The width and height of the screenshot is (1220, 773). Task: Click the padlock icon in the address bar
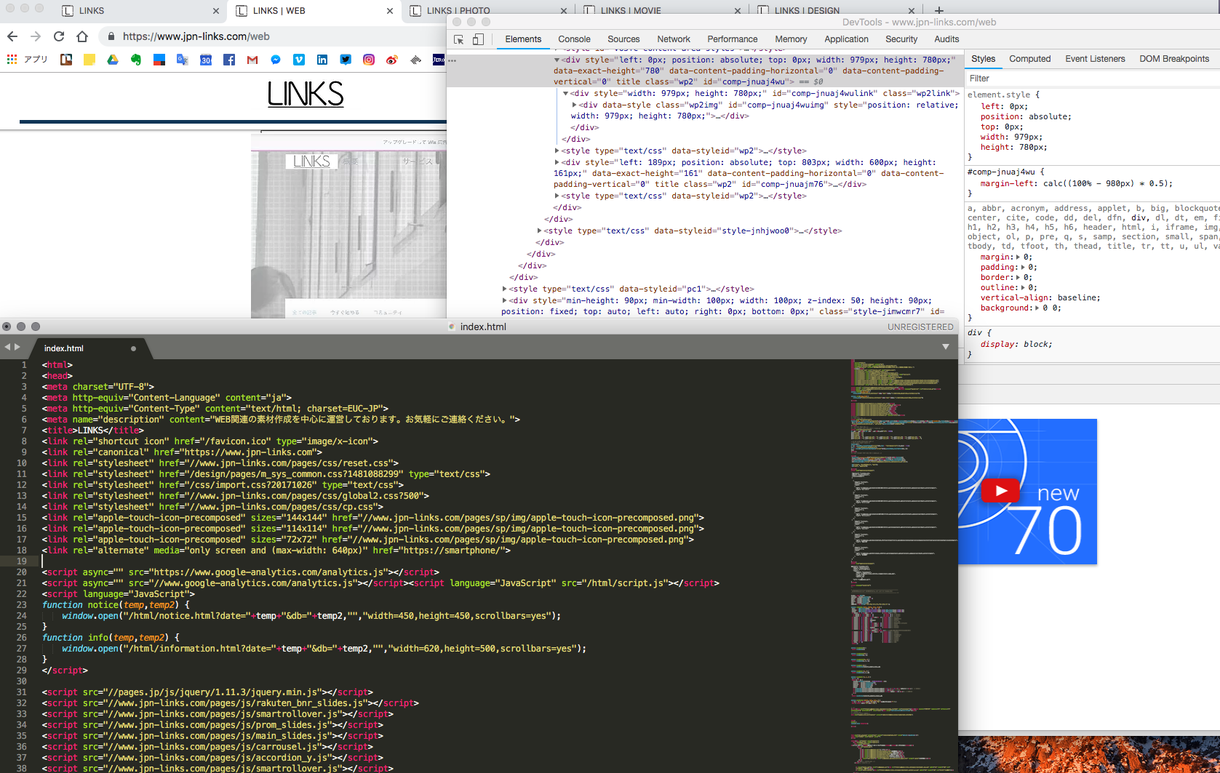111,37
